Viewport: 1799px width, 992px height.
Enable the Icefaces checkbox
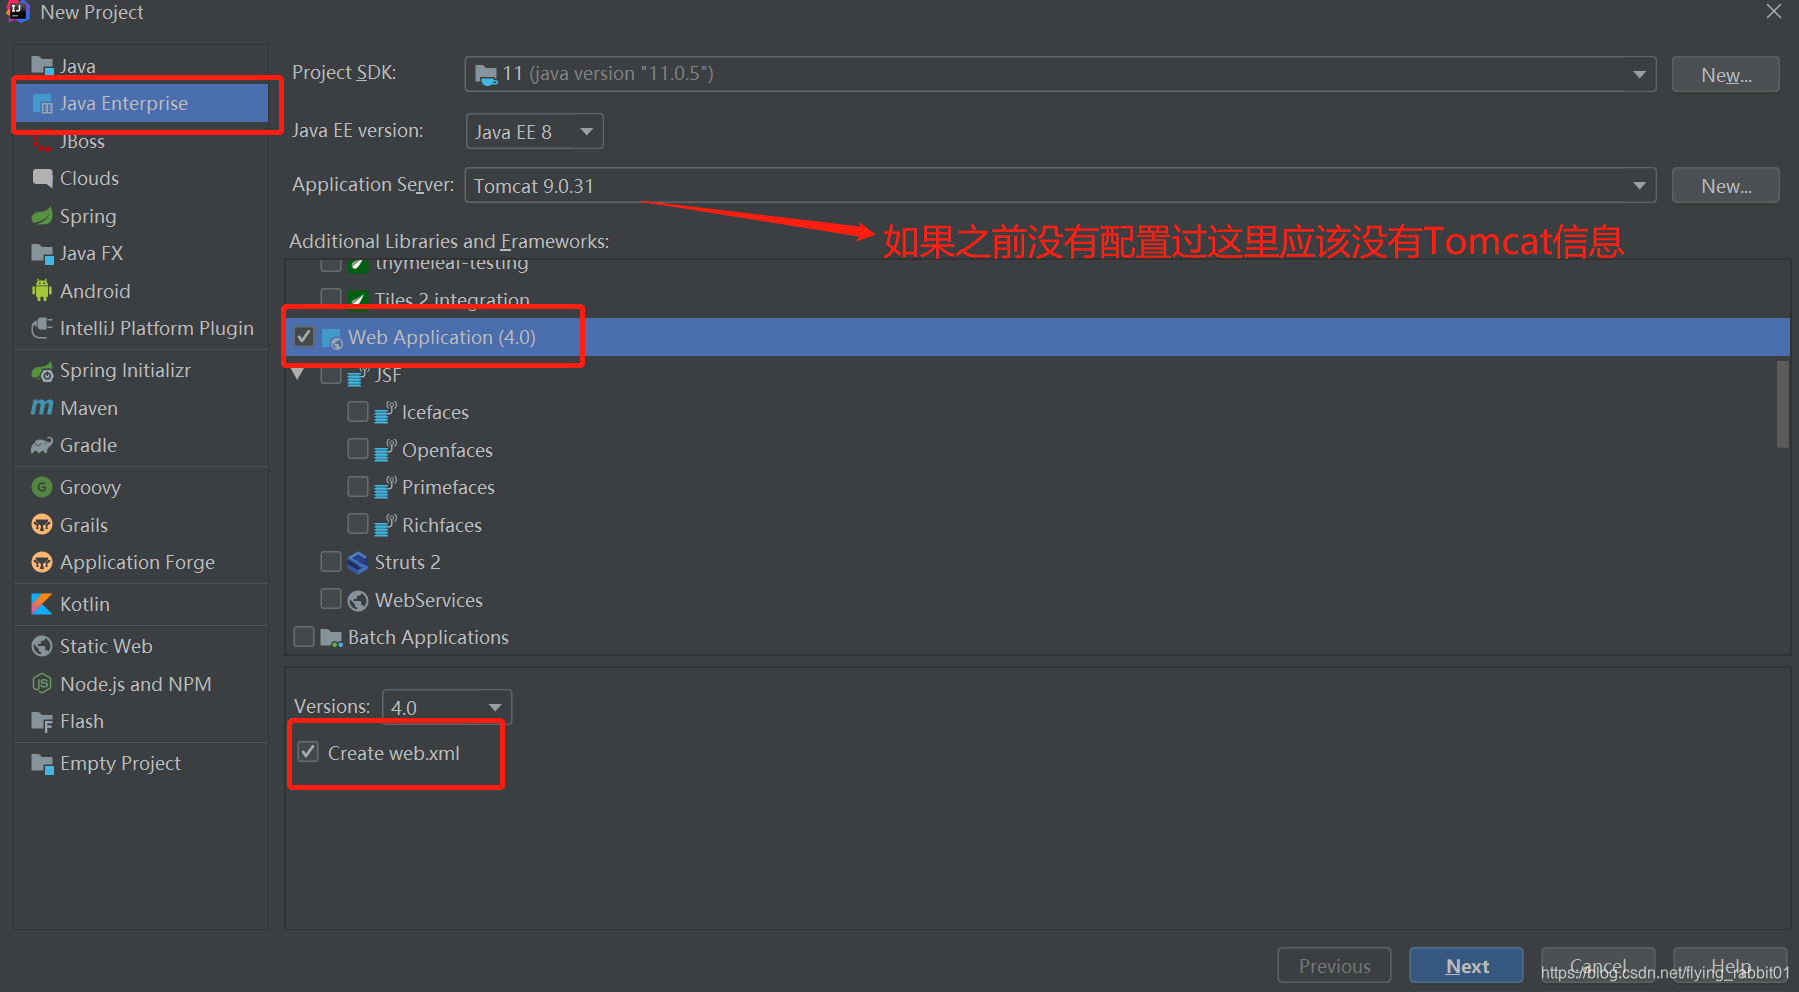358,412
